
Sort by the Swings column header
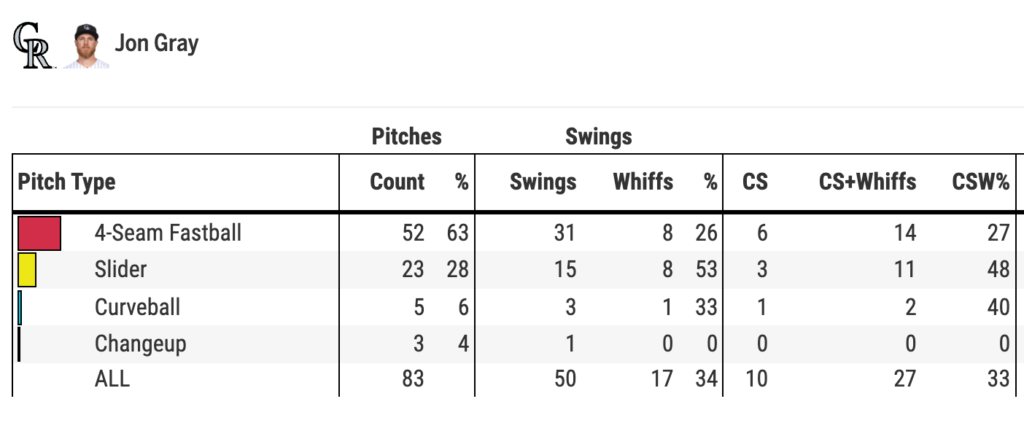point(543,182)
